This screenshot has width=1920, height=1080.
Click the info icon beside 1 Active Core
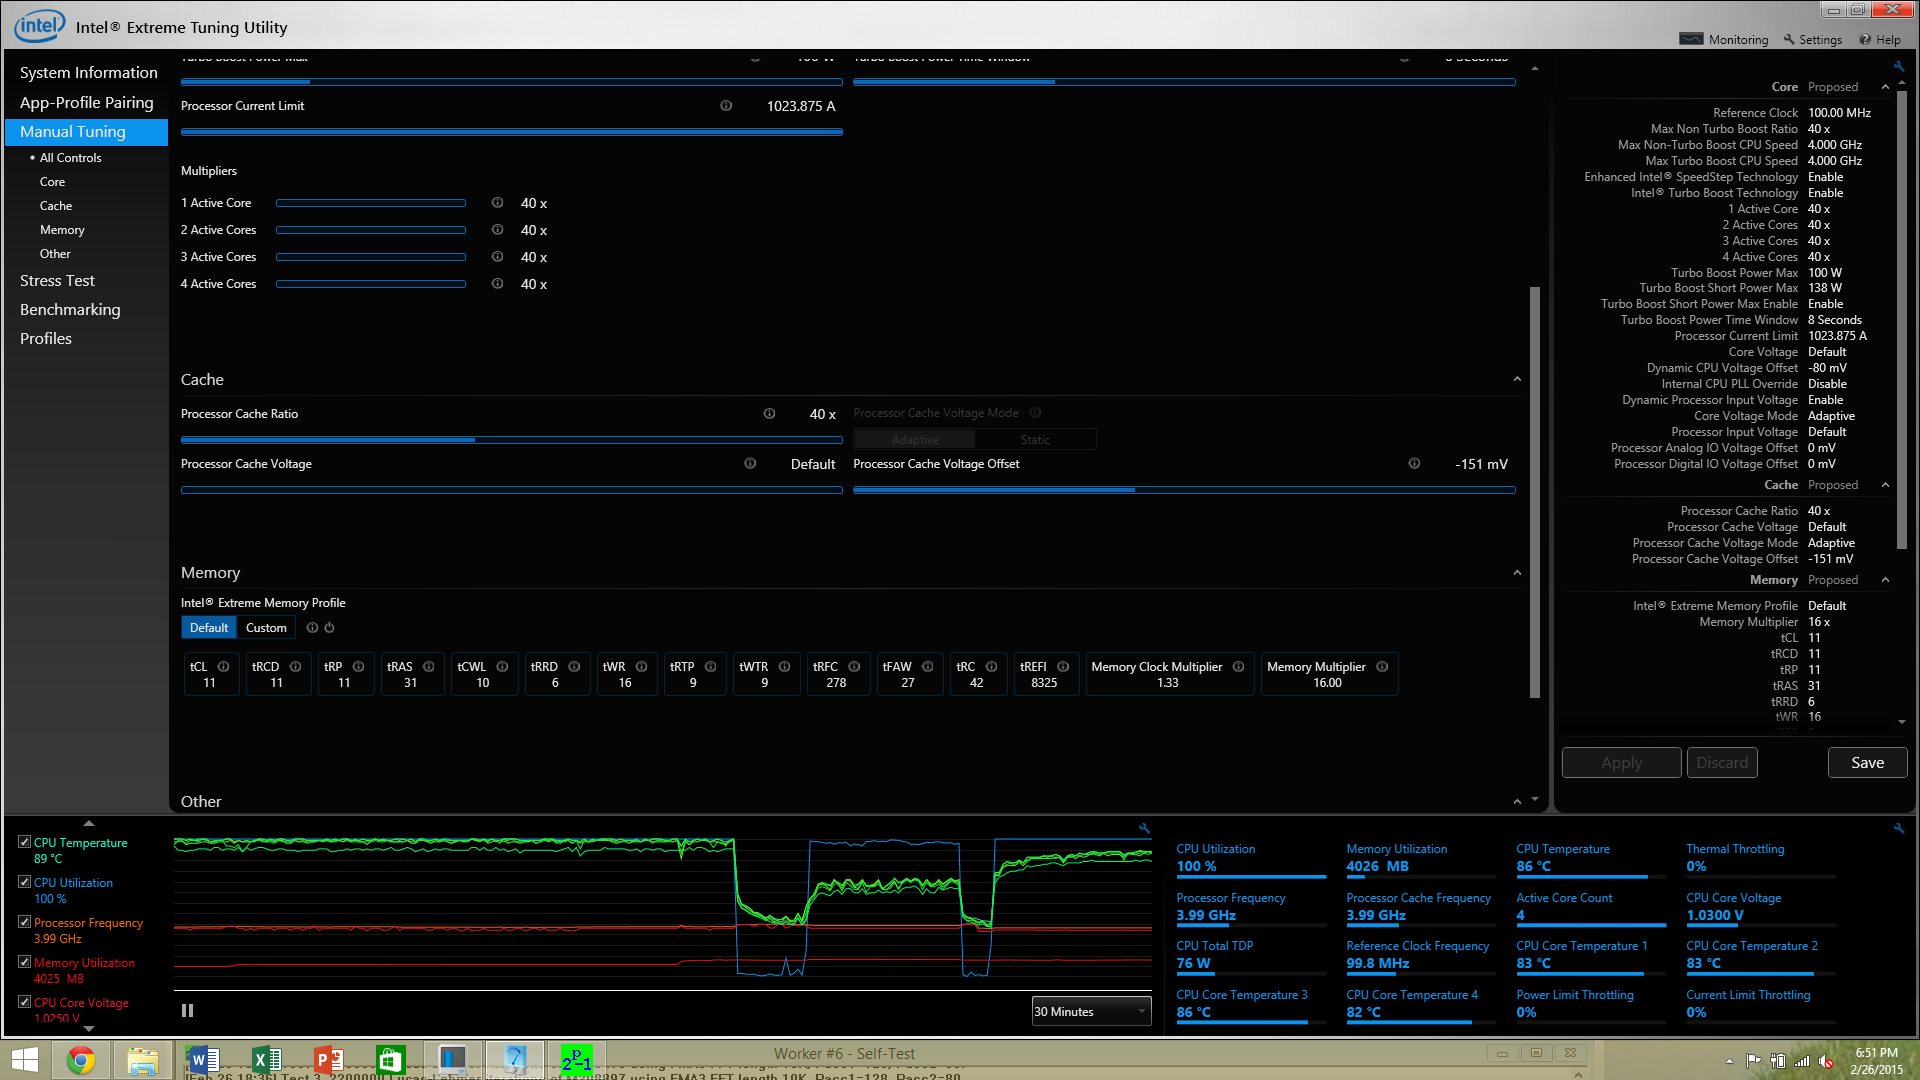tap(497, 203)
